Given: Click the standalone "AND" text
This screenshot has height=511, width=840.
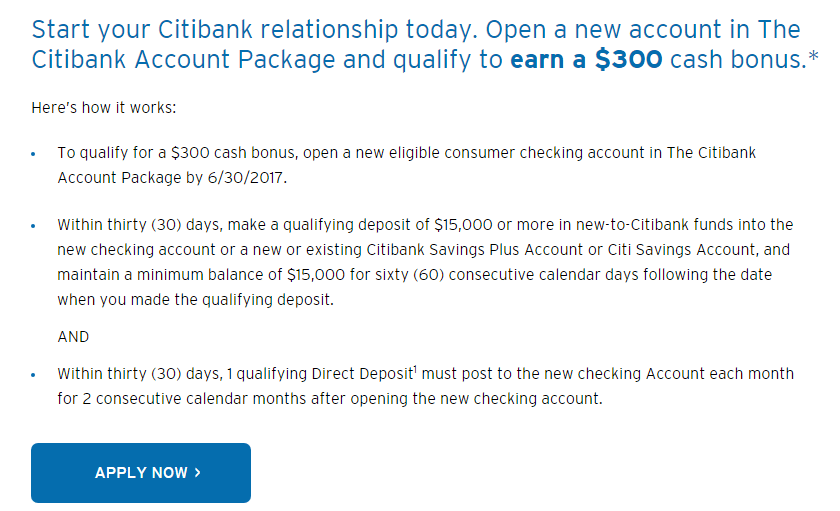Looking at the screenshot, I should (x=73, y=337).
